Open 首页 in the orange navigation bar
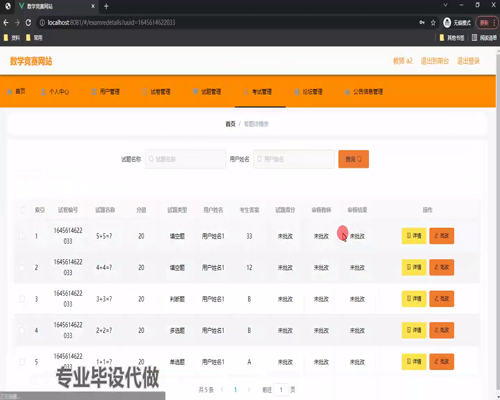500x400 pixels. tap(16, 91)
